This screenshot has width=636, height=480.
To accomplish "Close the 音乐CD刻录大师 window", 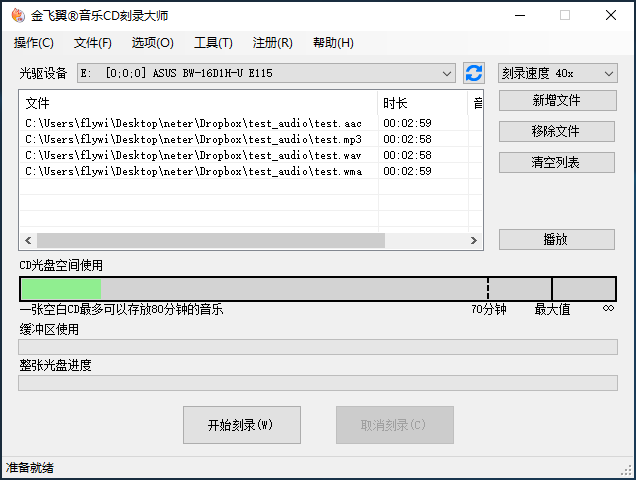I will click(611, 15).
